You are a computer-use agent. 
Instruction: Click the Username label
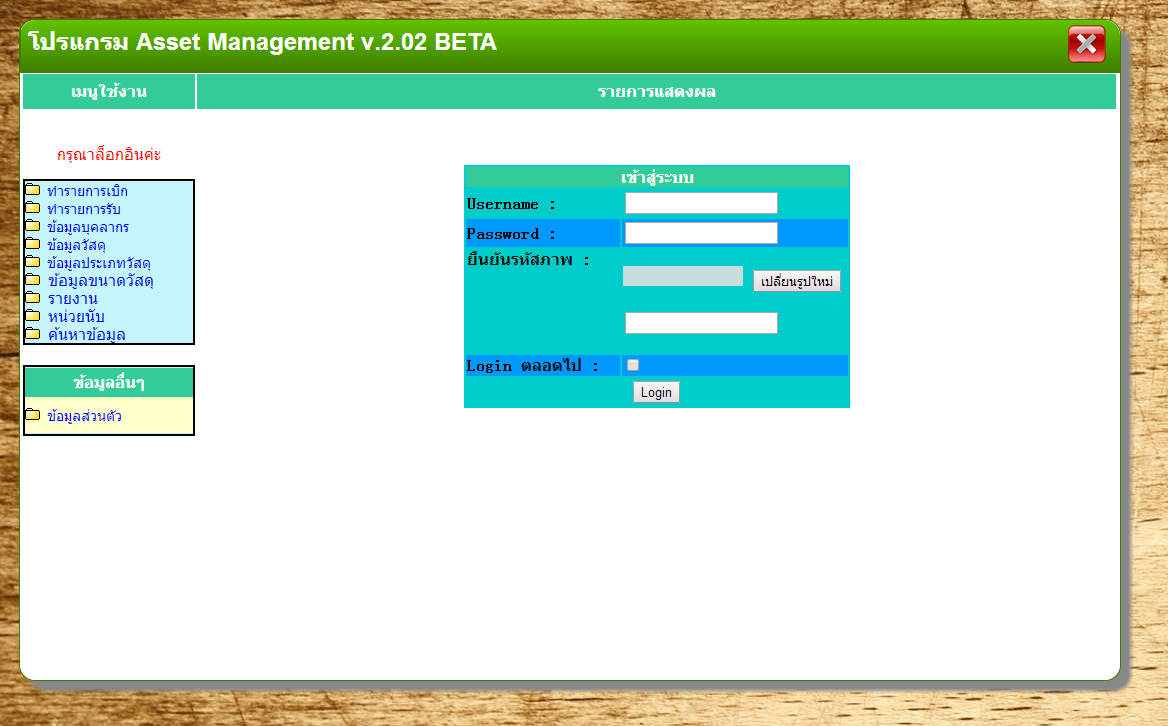pos(510,204)
